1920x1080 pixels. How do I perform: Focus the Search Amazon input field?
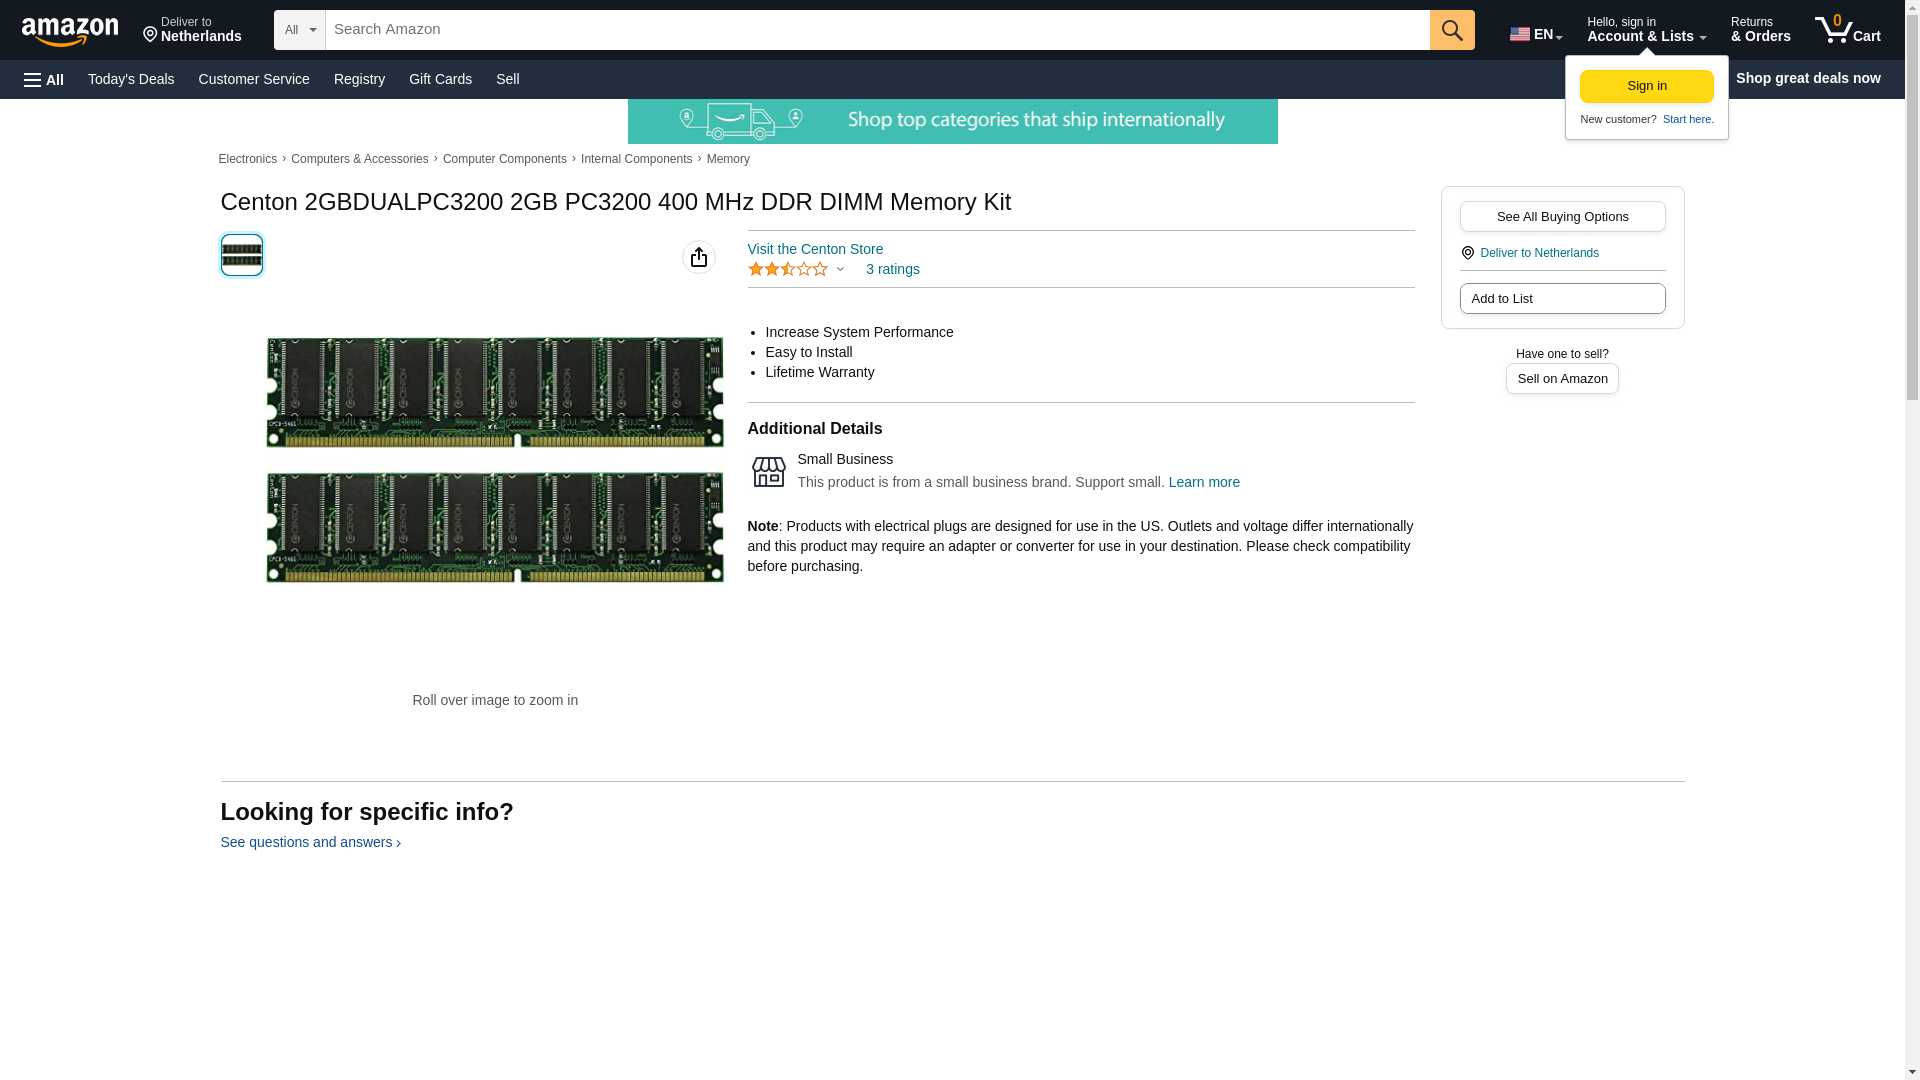876,30
